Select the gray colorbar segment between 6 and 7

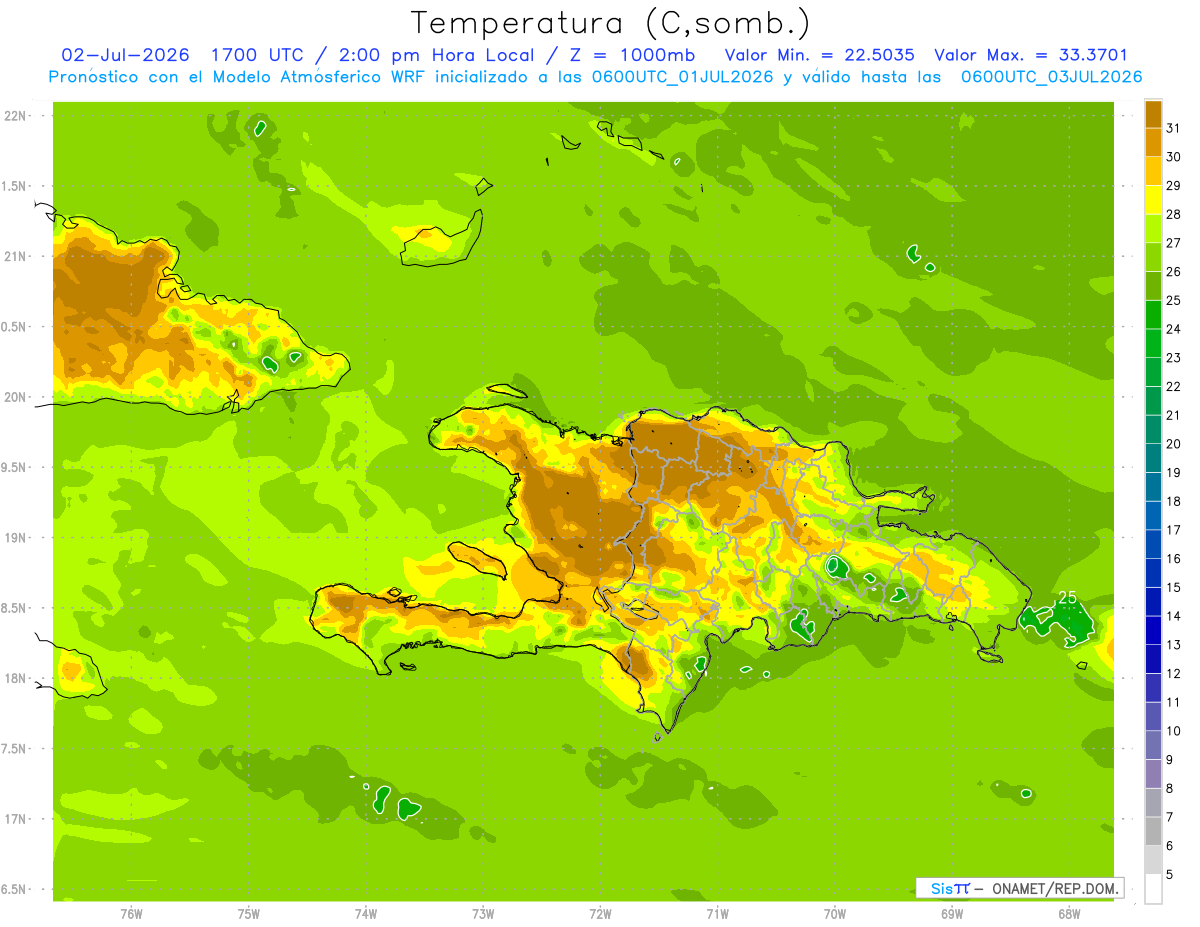[1153, 831]
